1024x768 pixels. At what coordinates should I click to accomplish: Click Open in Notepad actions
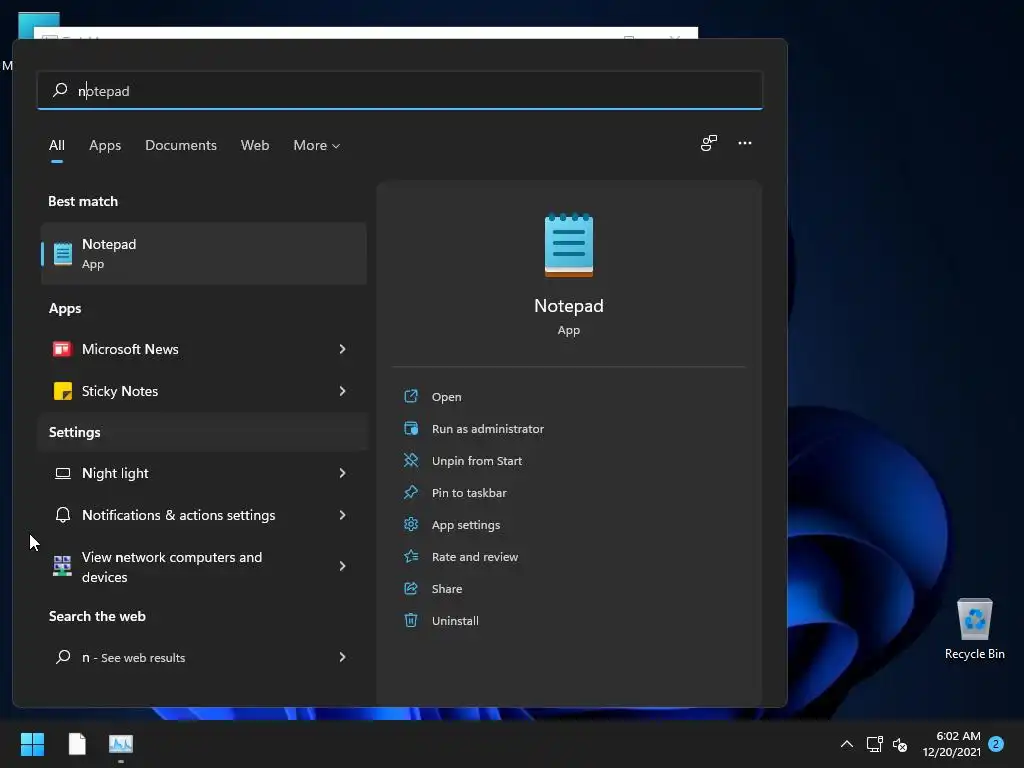point(447,396)
